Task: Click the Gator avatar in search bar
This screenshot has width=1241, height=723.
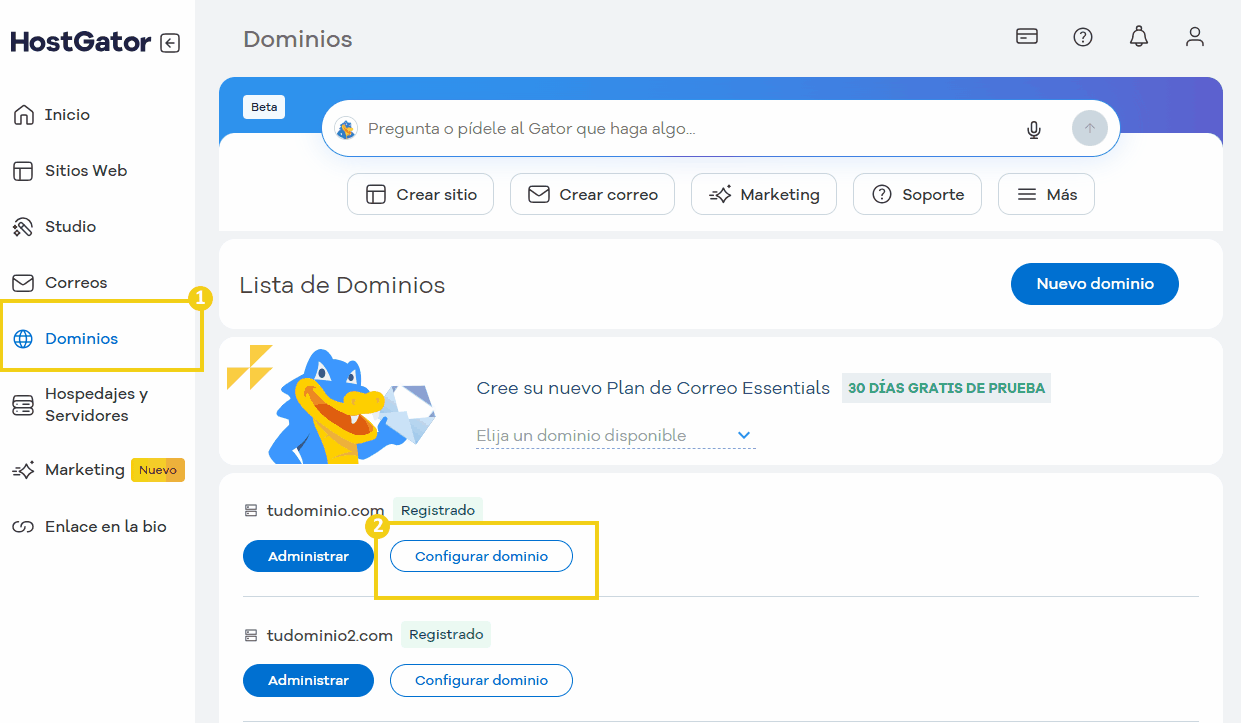Action: tap(346, 129)
